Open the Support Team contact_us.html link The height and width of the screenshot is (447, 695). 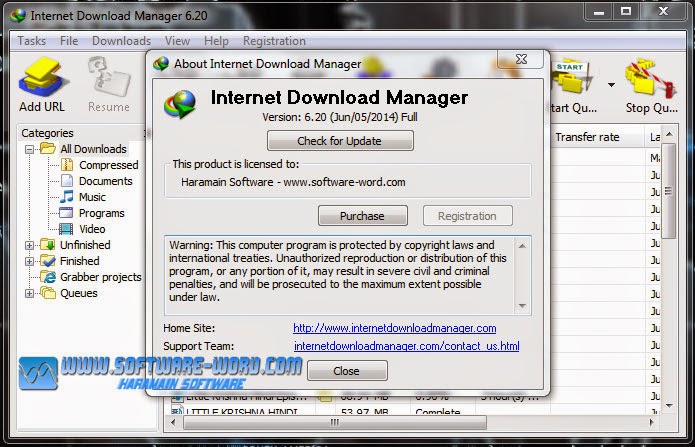[406, 346]
